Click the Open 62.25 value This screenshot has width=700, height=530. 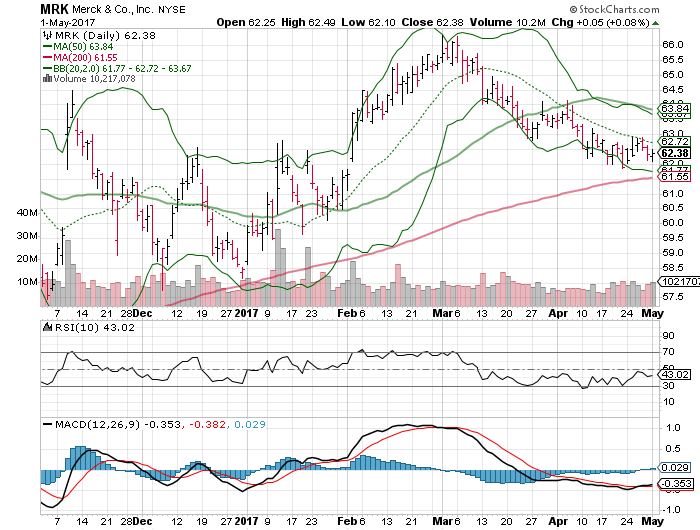246,22
